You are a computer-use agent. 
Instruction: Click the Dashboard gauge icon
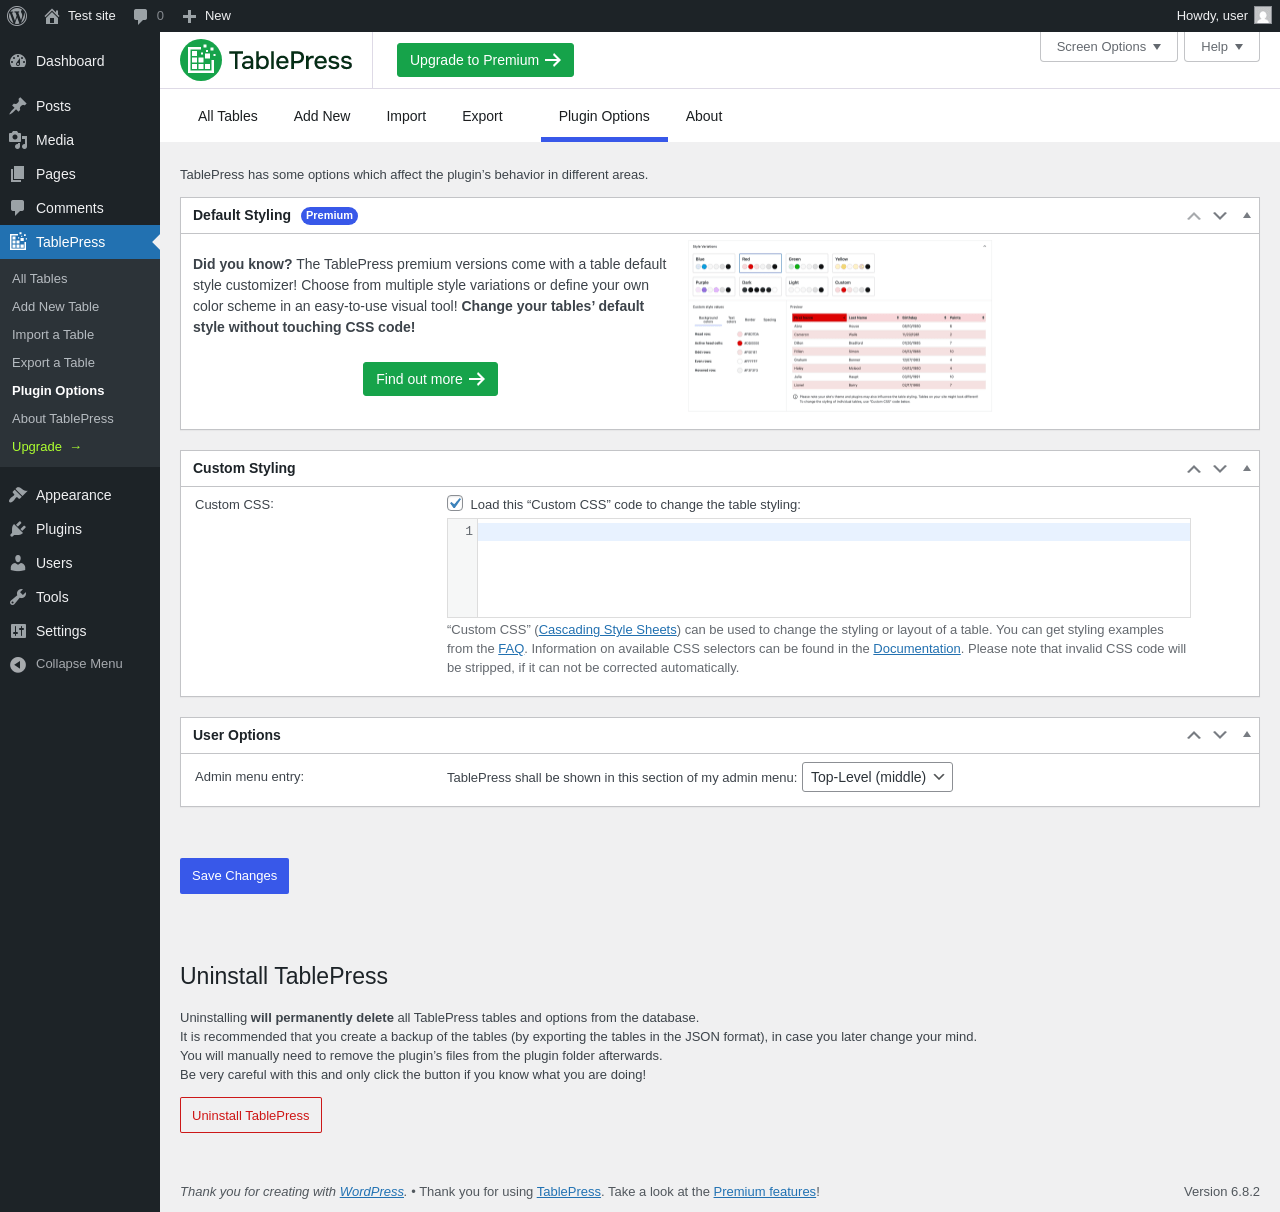pyautogui.click(x=18, y=61)
